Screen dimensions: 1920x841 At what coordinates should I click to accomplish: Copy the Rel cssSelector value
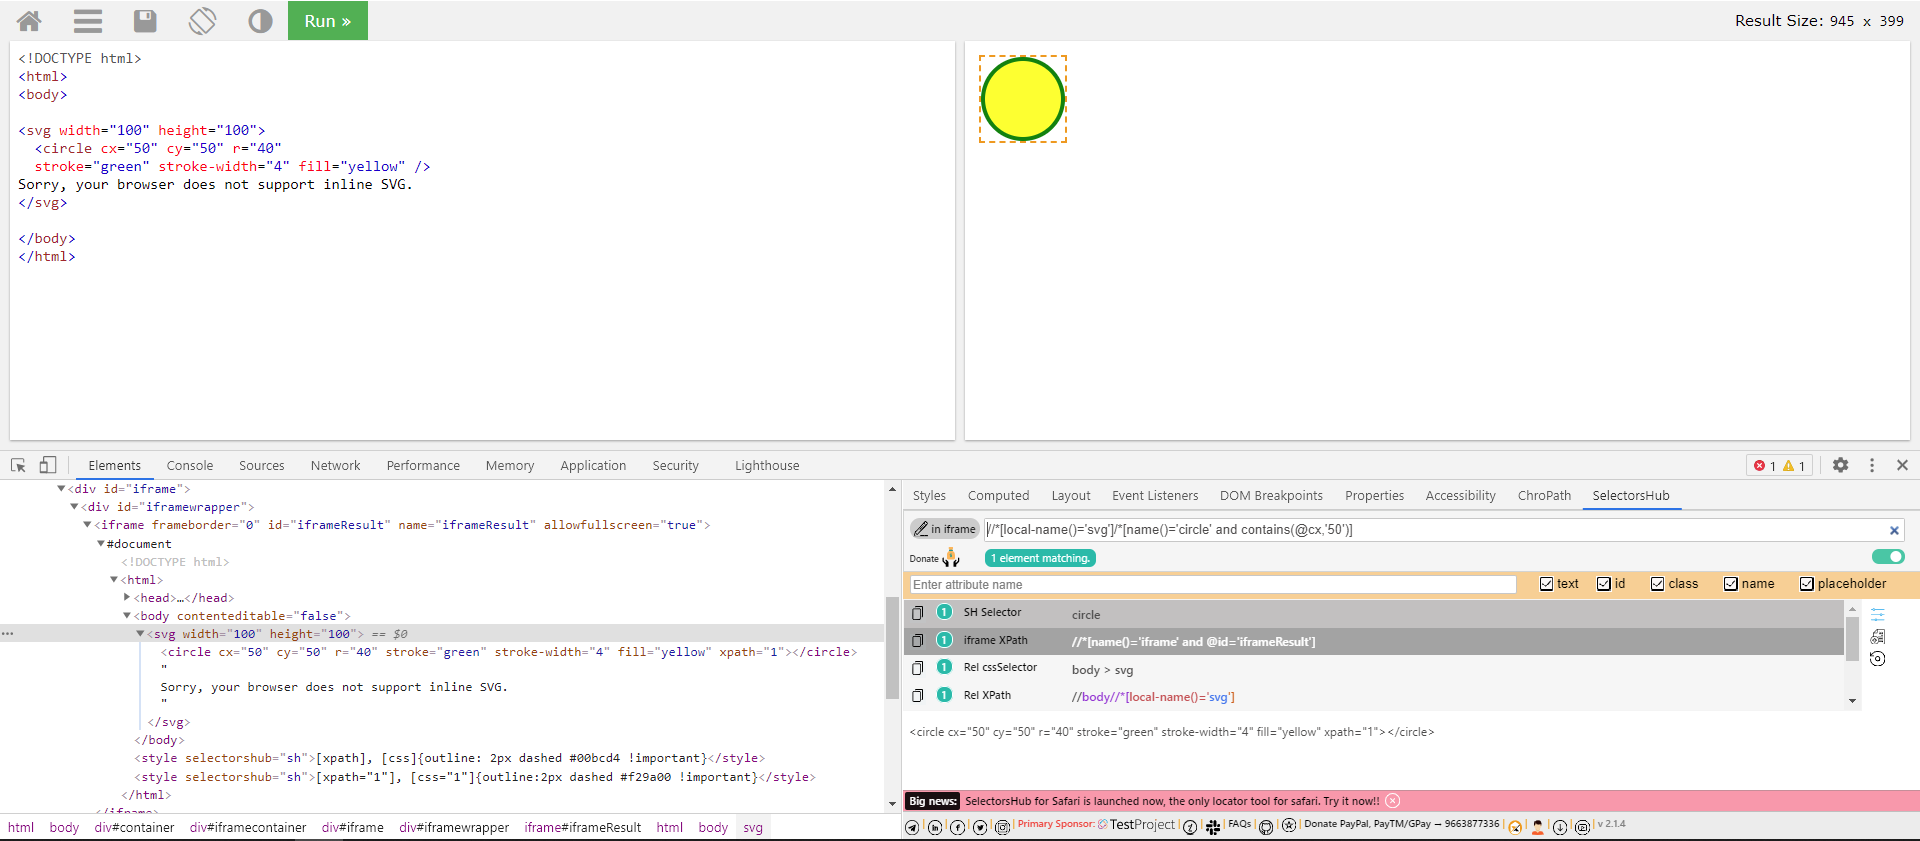click(917, 668)
